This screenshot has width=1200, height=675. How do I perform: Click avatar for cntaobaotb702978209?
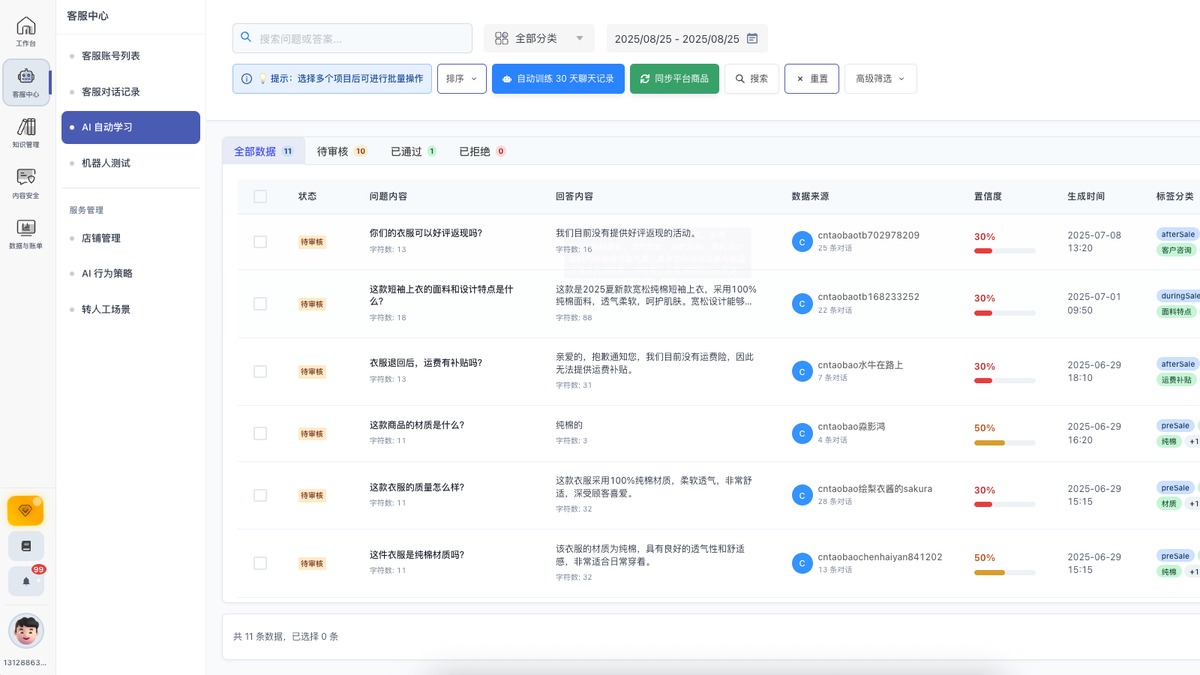click(x=802, y=241)
